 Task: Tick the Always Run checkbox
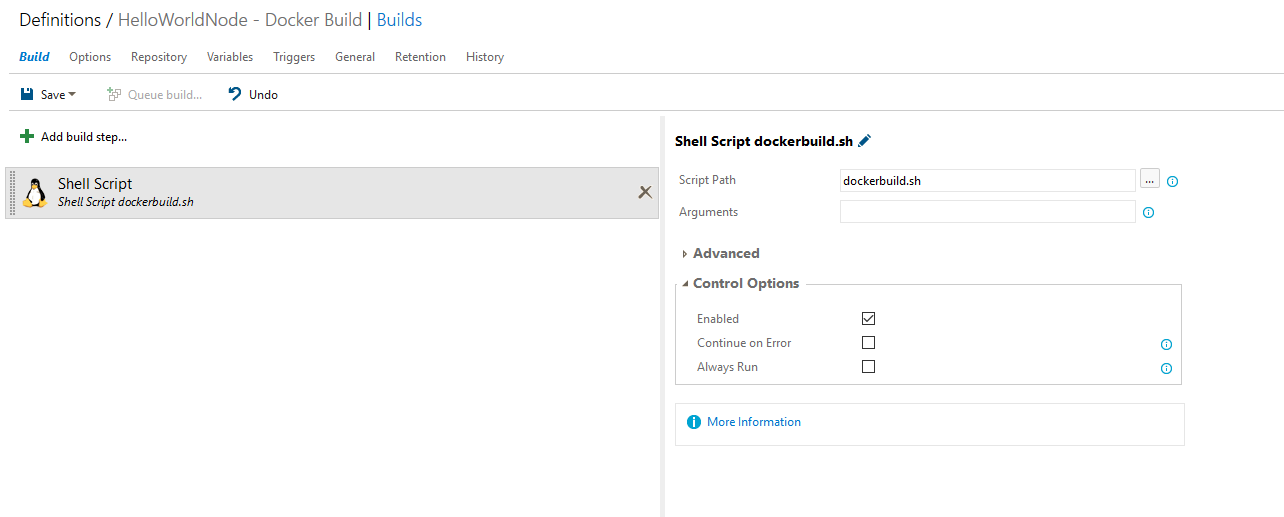point(868,366)
